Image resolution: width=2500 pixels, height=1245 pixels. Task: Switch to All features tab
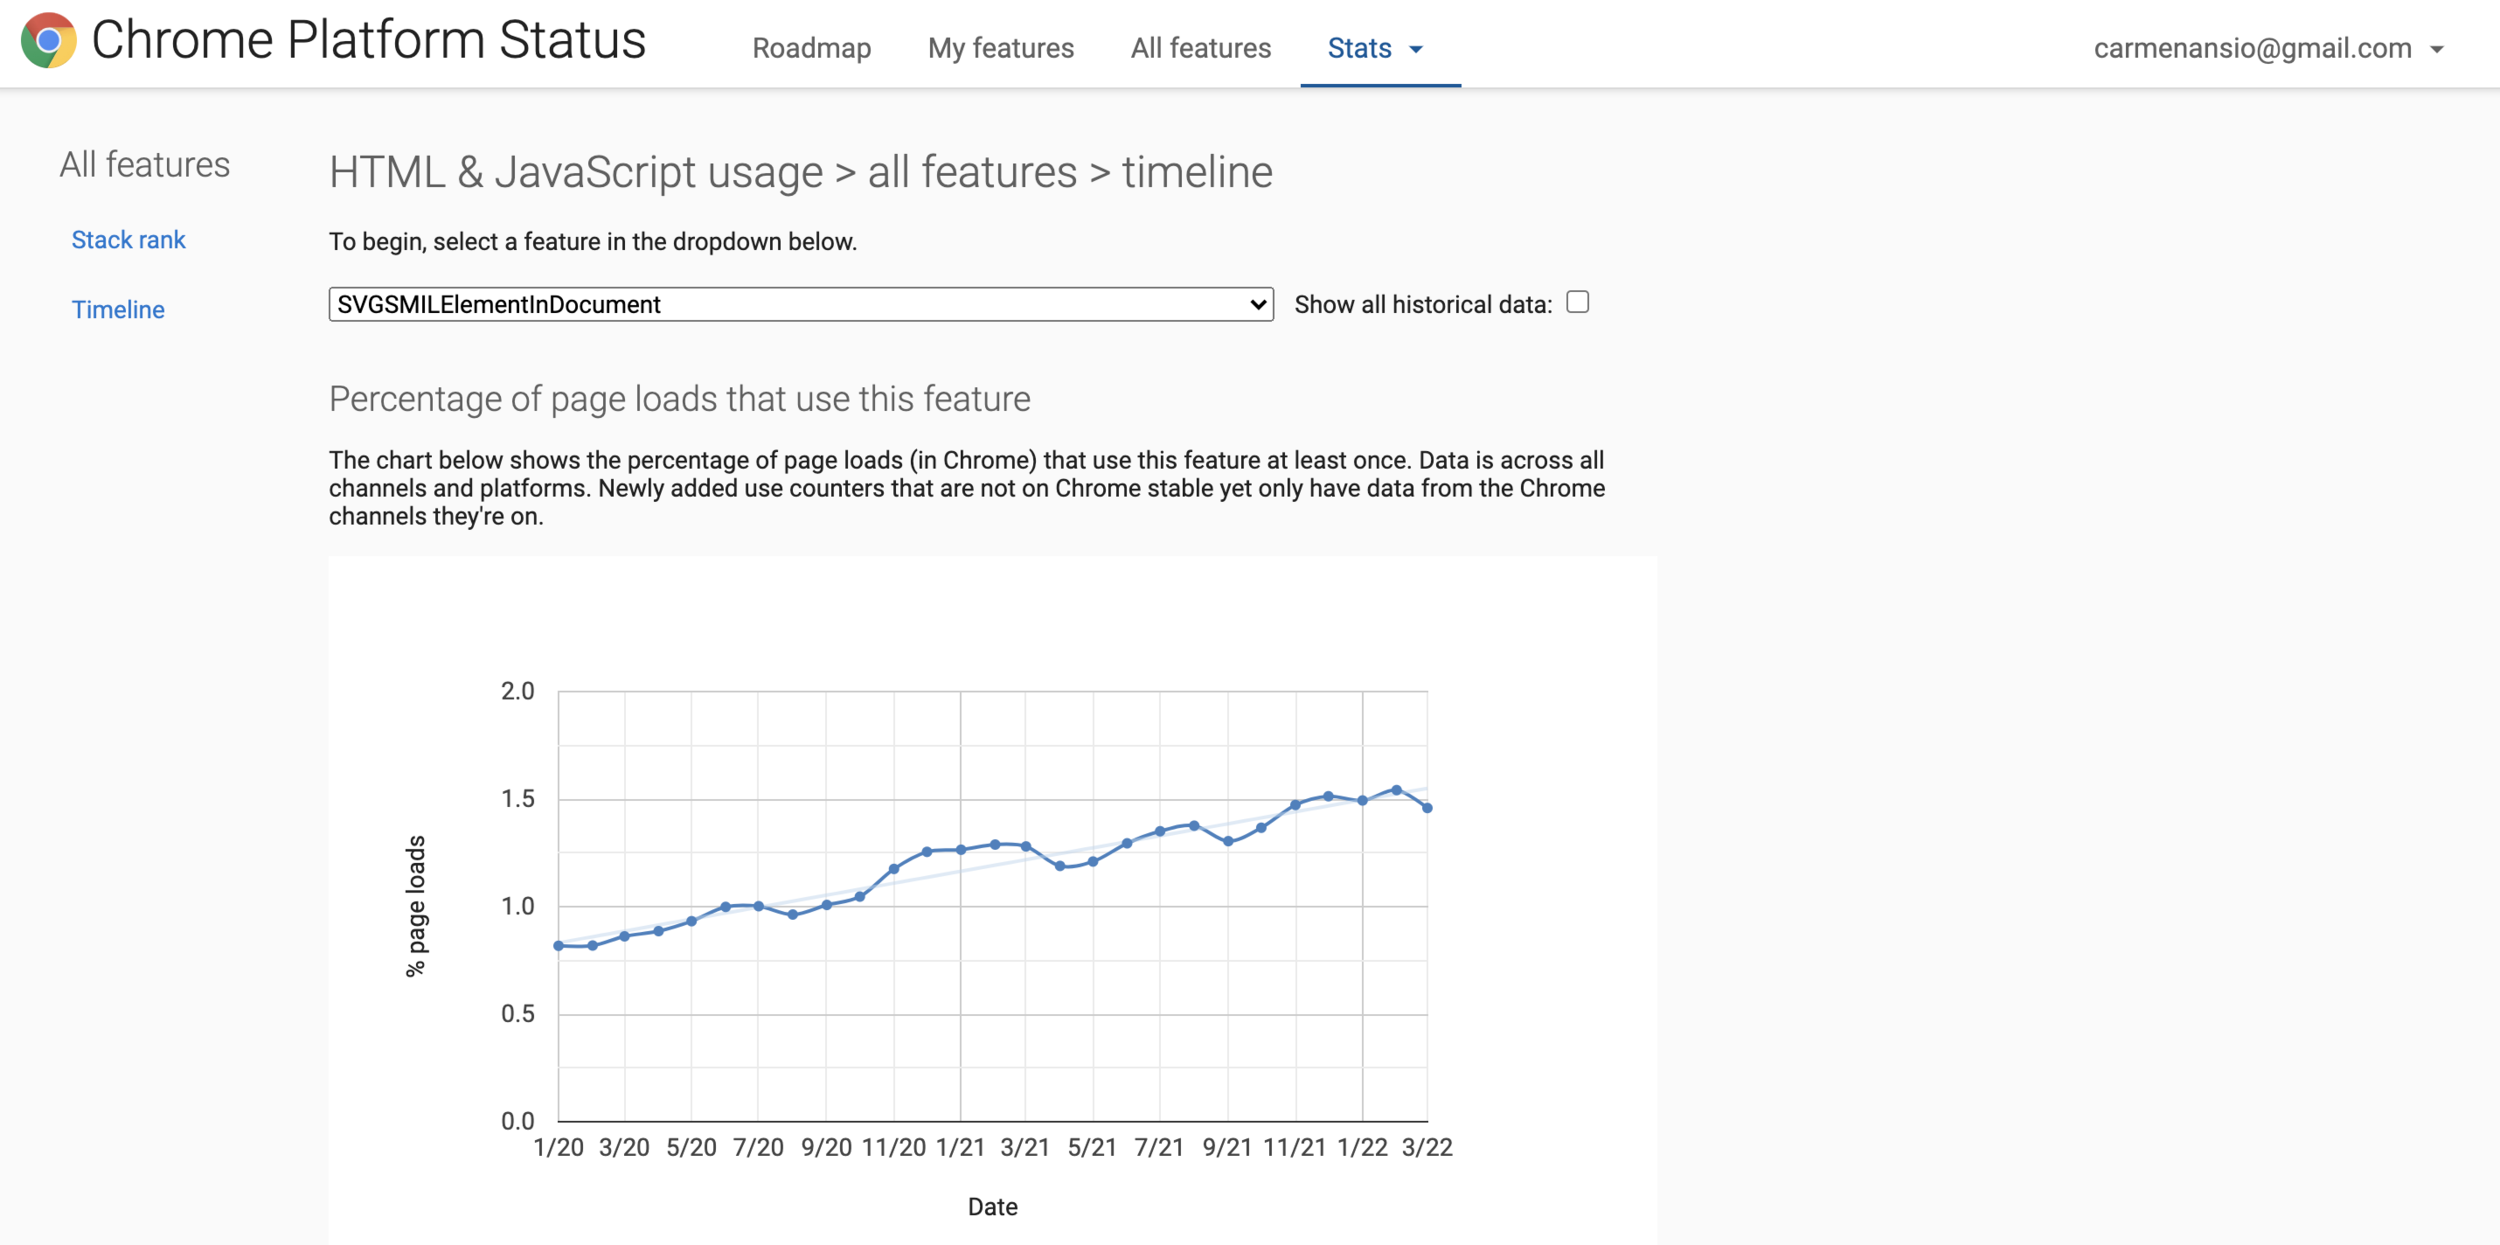coord(1200,48)
